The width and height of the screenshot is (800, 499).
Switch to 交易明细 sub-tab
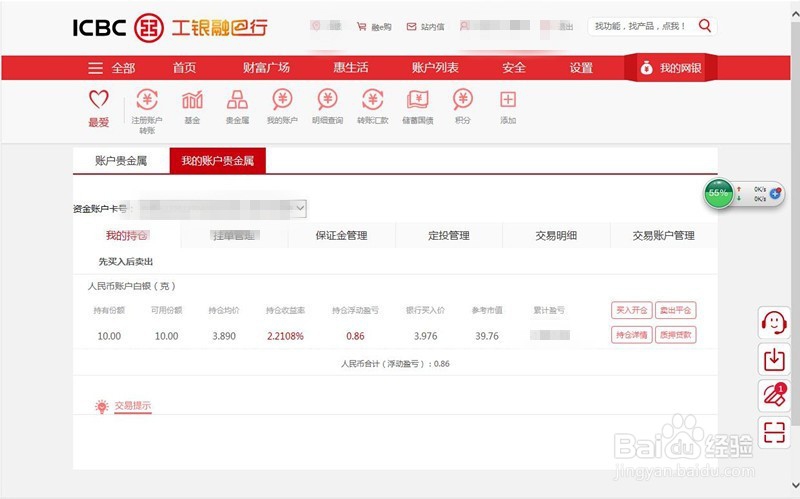[x=556, y=236]
